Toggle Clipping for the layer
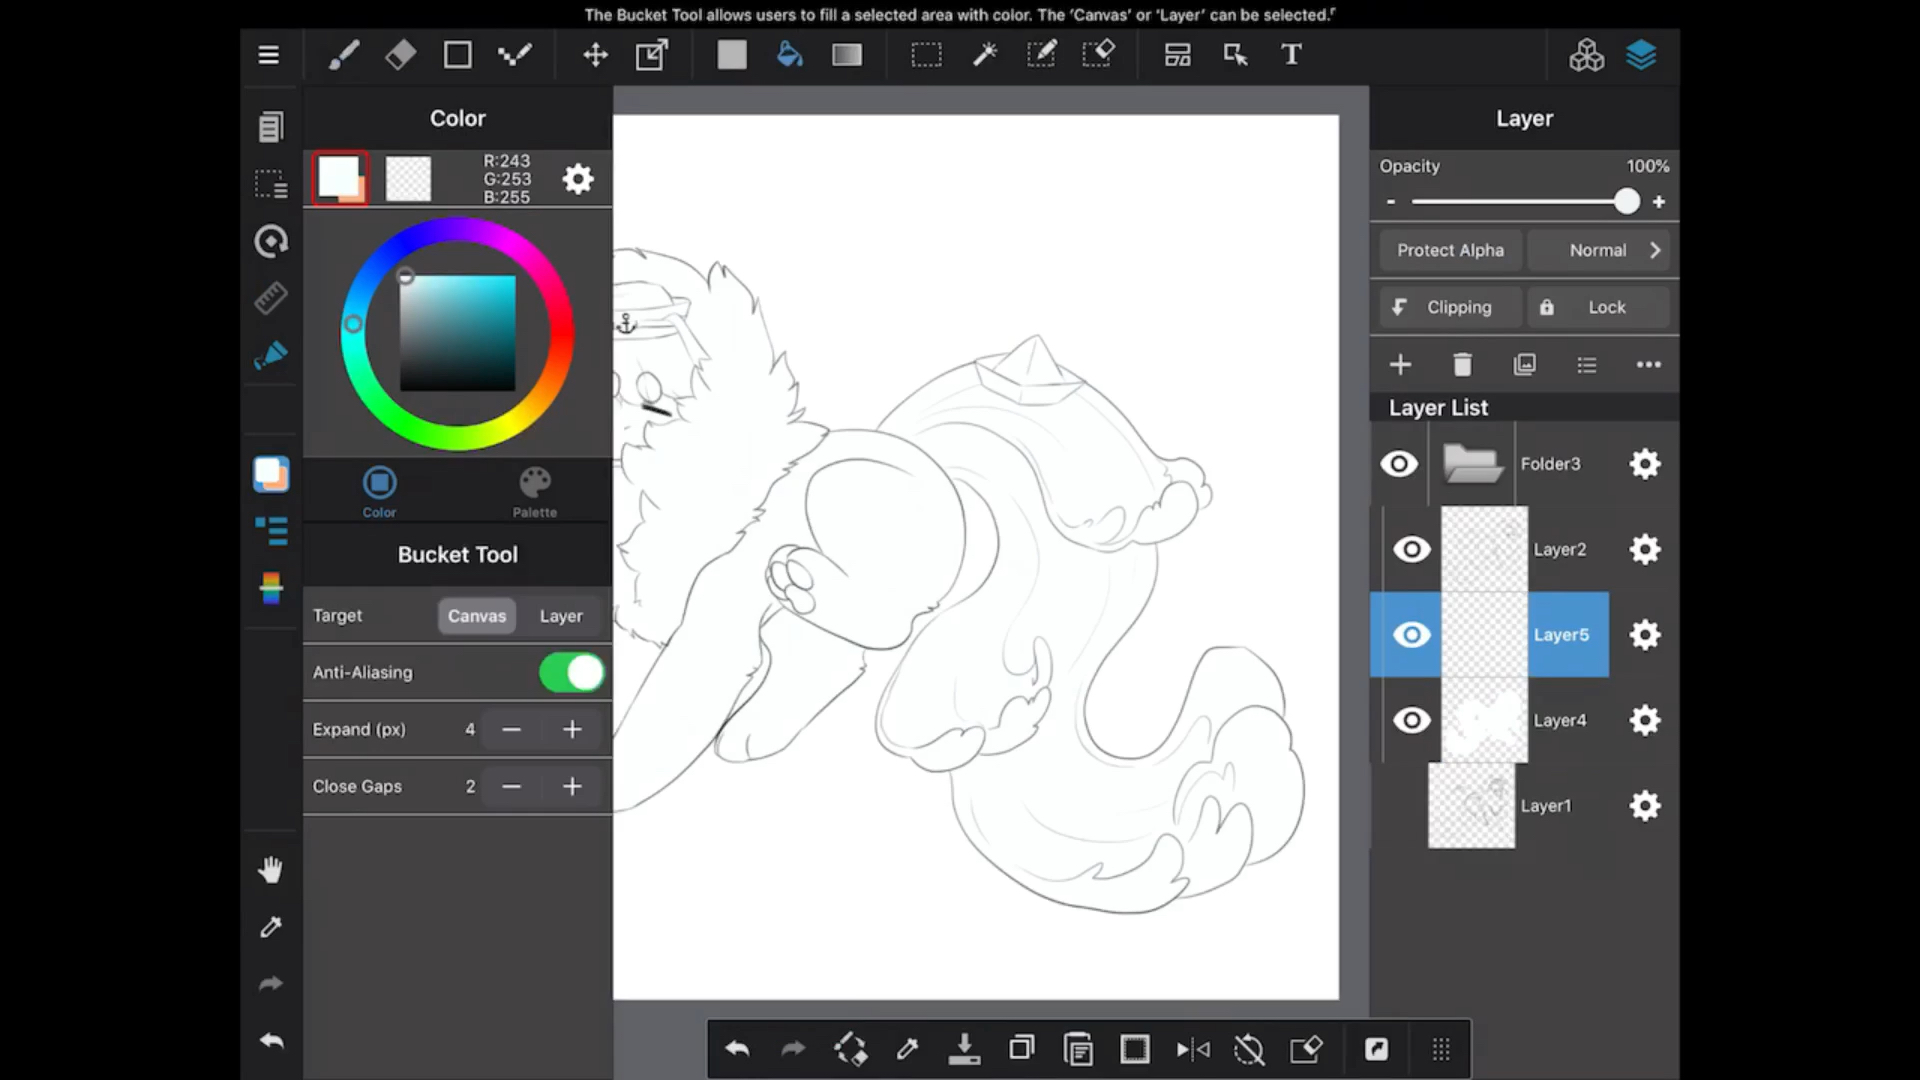The image size is (1920, 1080). [1450, 307]
